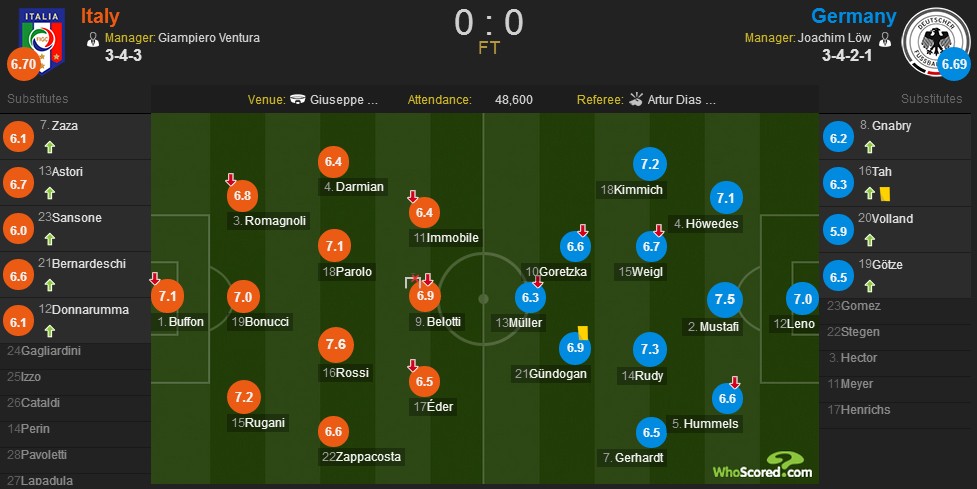Click the Germany team name heading

click(x=854, y=16)
